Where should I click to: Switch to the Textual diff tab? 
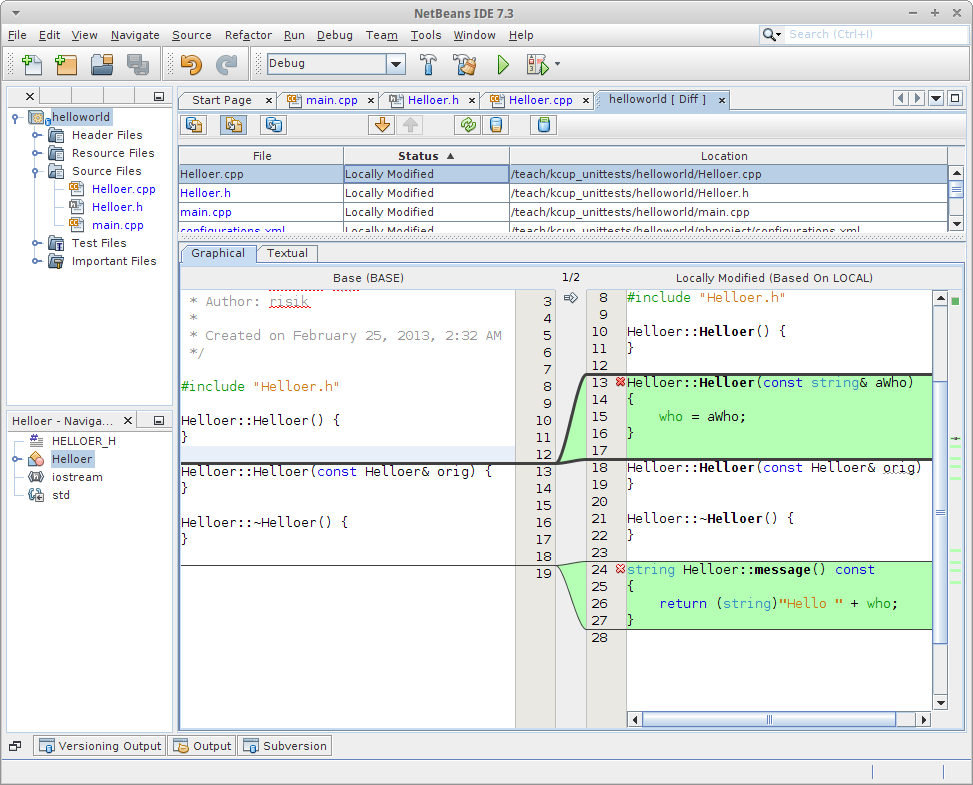tap(287, 253)
